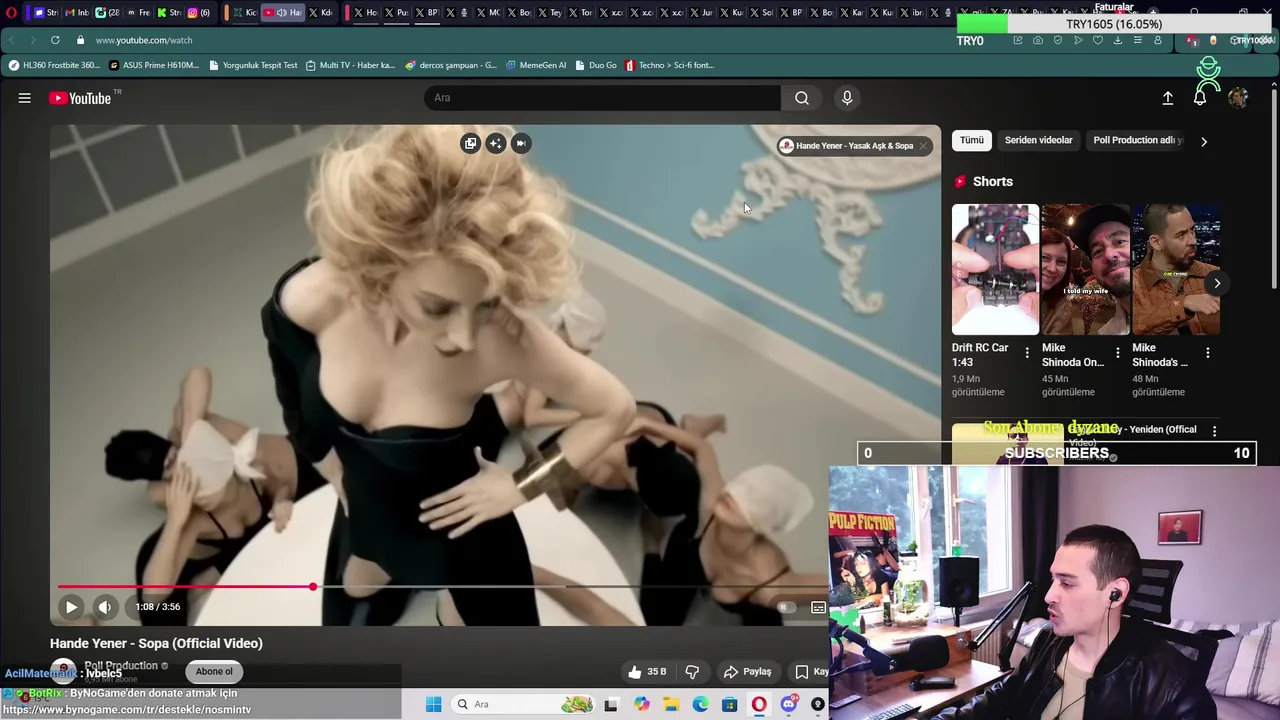
Task: Click the Windows taskbar Ara search box
Action: (x=523, y=704)
